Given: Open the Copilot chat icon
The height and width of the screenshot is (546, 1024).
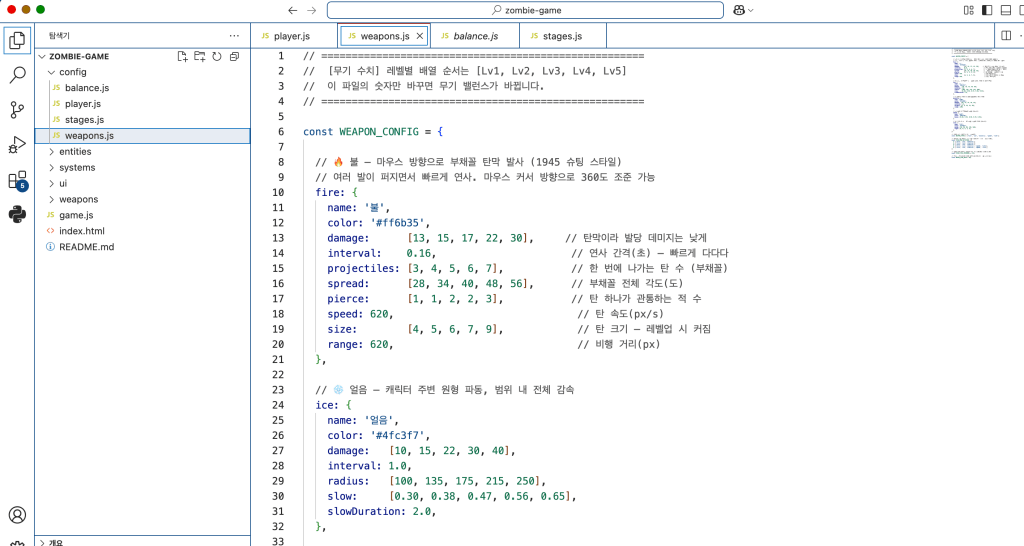Looking at the screenshot, I should (x=739, y=10).
